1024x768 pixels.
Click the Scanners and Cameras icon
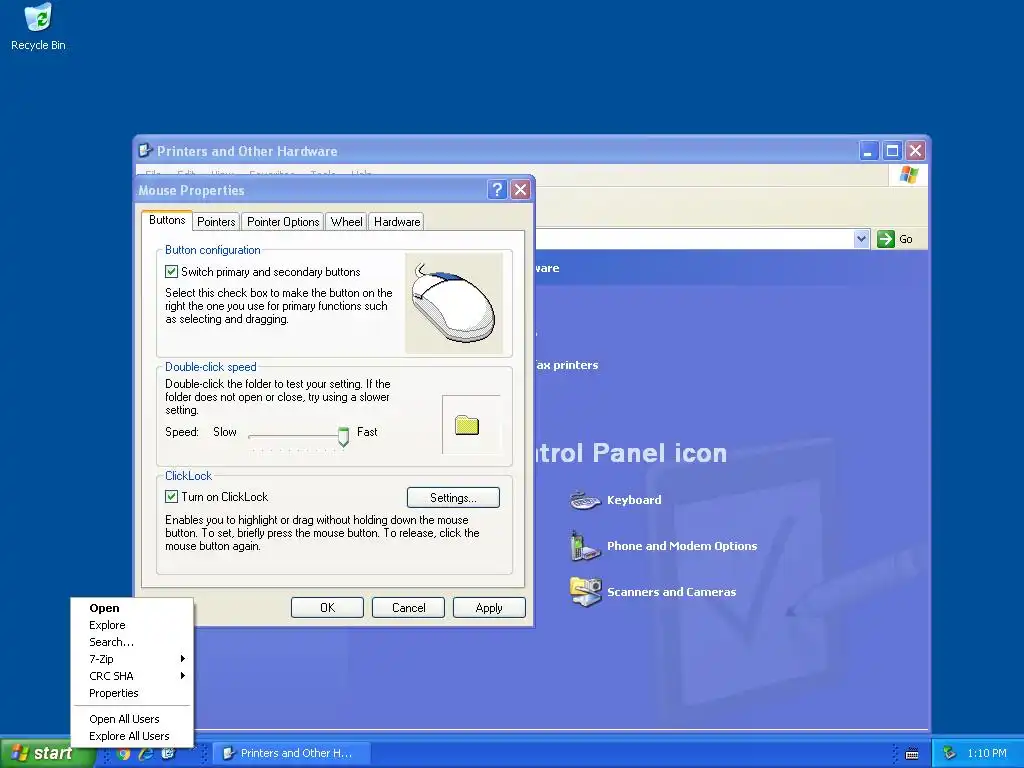coord(585,592)
